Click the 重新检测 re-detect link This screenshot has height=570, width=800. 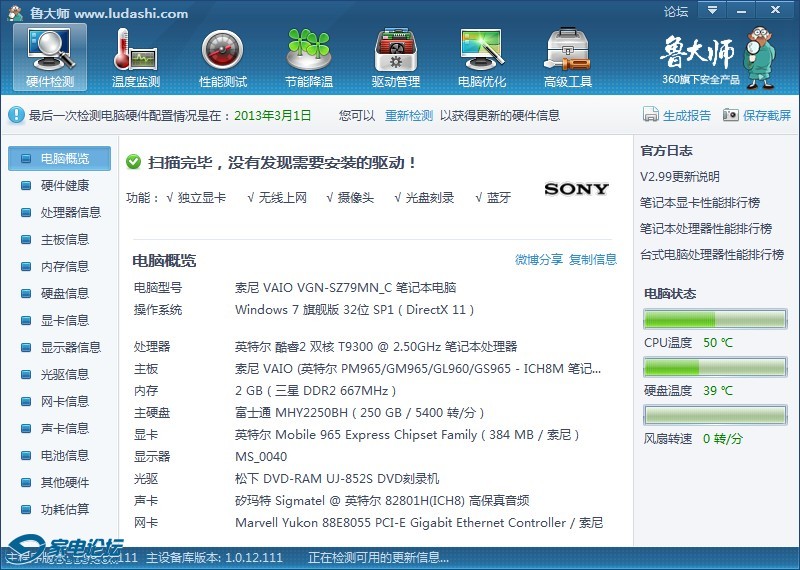click(x=409, y=116)
